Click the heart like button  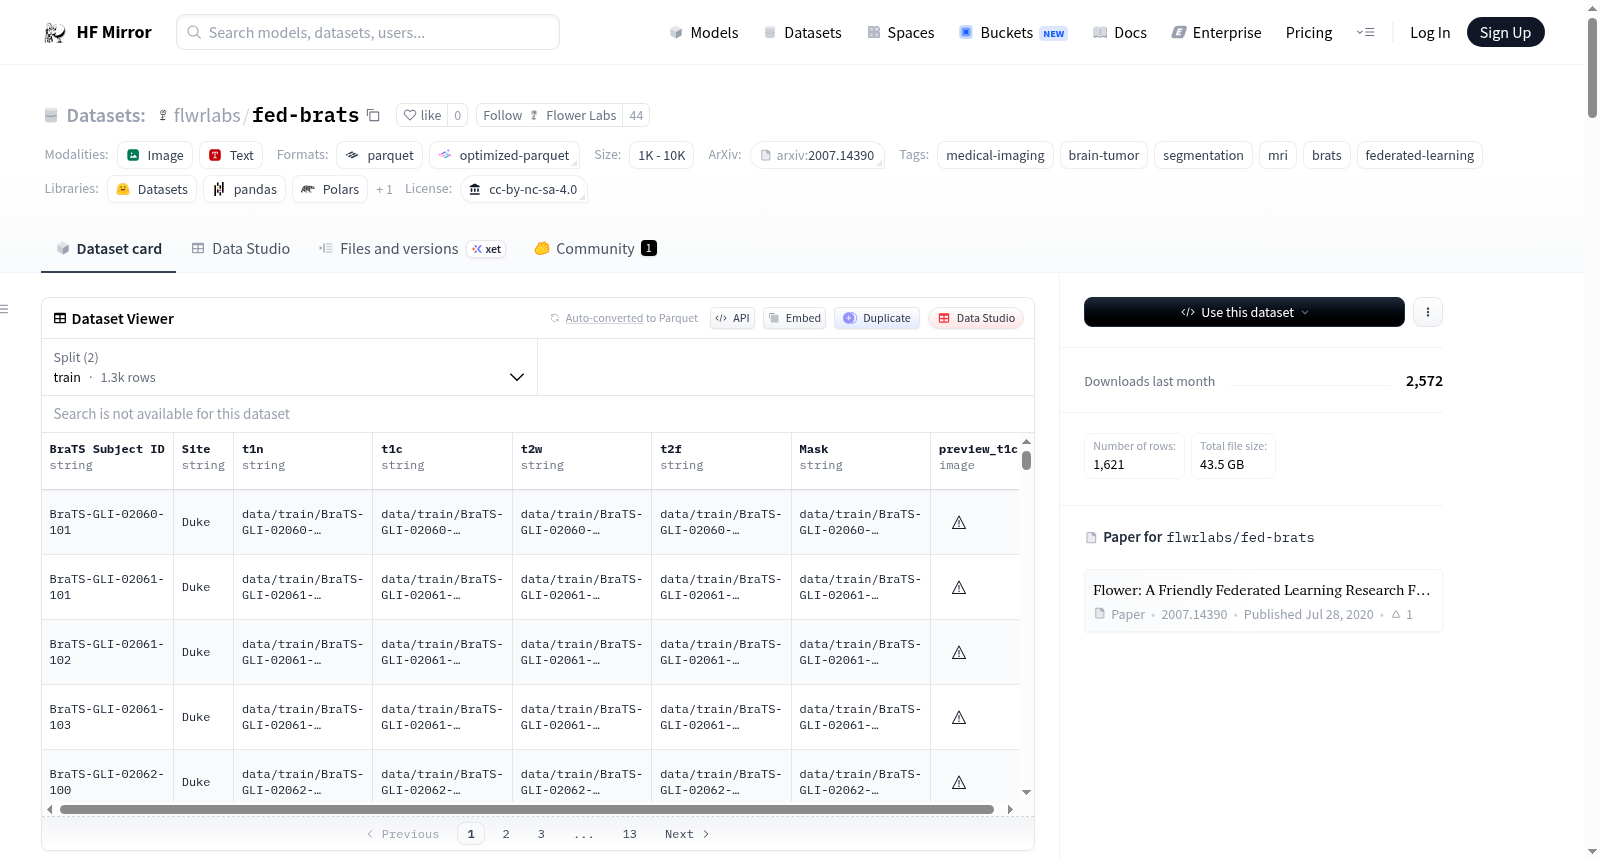pyautogui.click(x=422, y=115)
